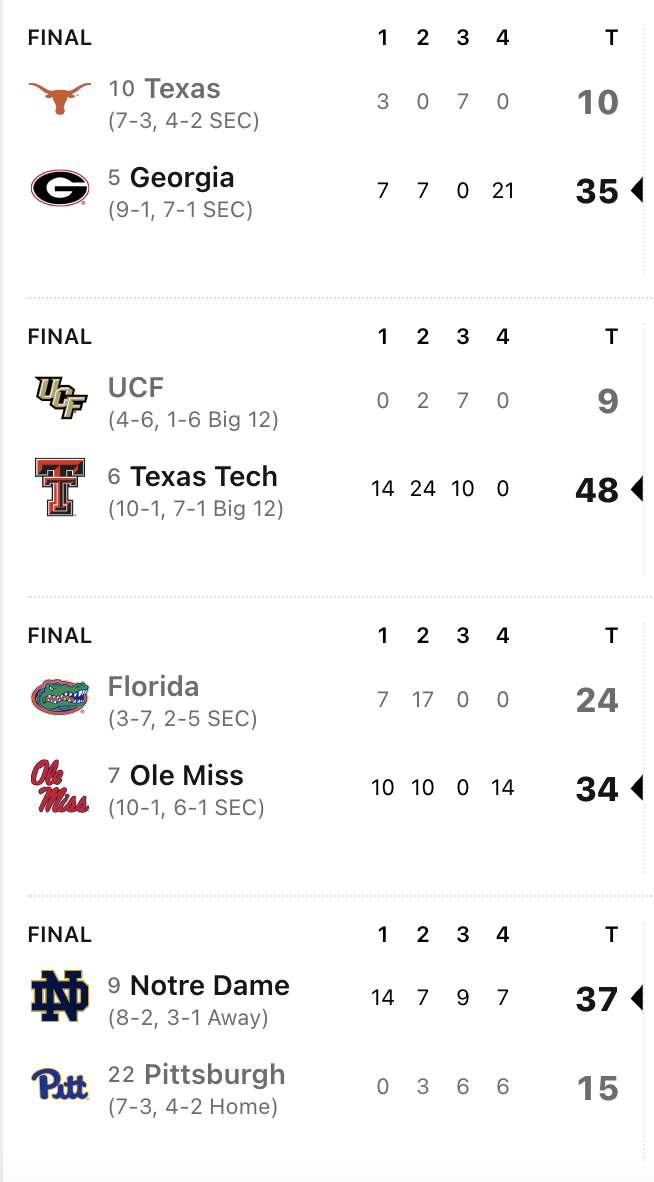The width and height of the screenshot is (654, 1182).
Task: Open the Texas team page link
Action: pos(182,89)
